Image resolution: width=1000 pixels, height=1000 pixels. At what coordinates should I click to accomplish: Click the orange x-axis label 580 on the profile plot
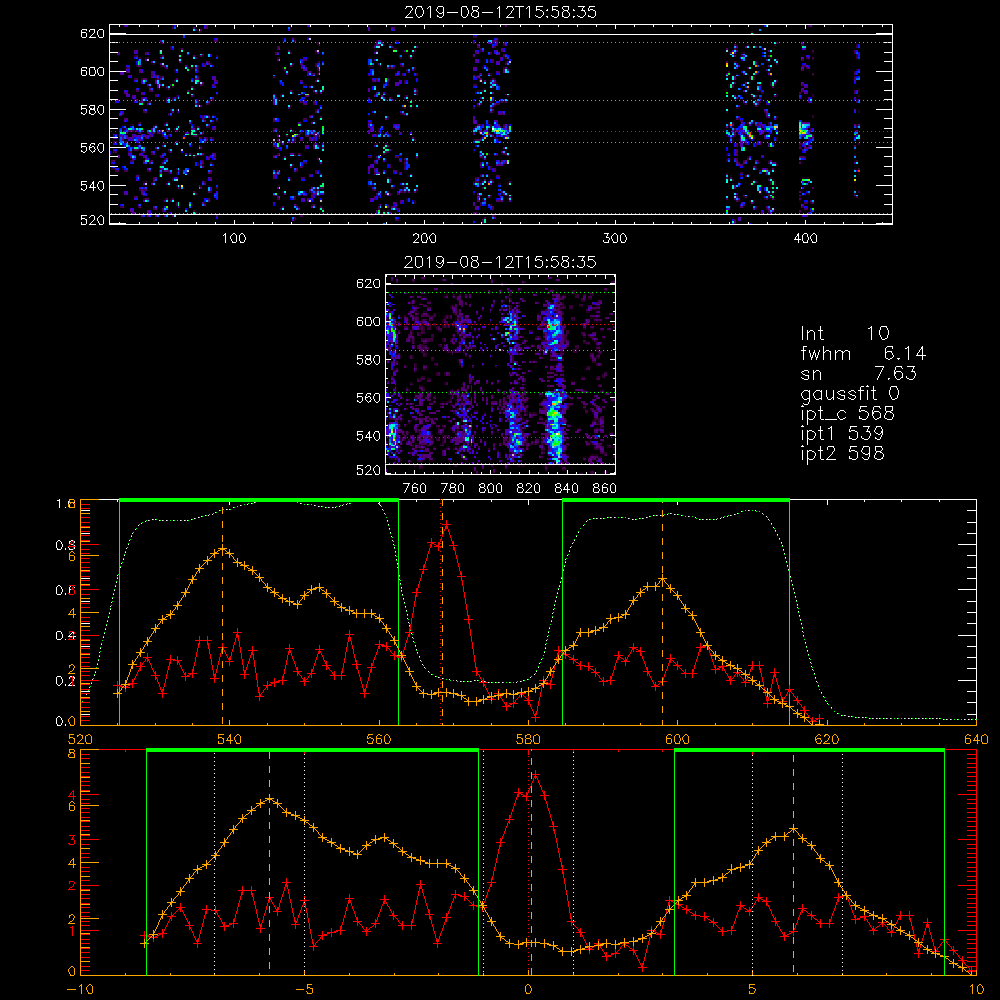pyautogui.click(x=528, y=740)
